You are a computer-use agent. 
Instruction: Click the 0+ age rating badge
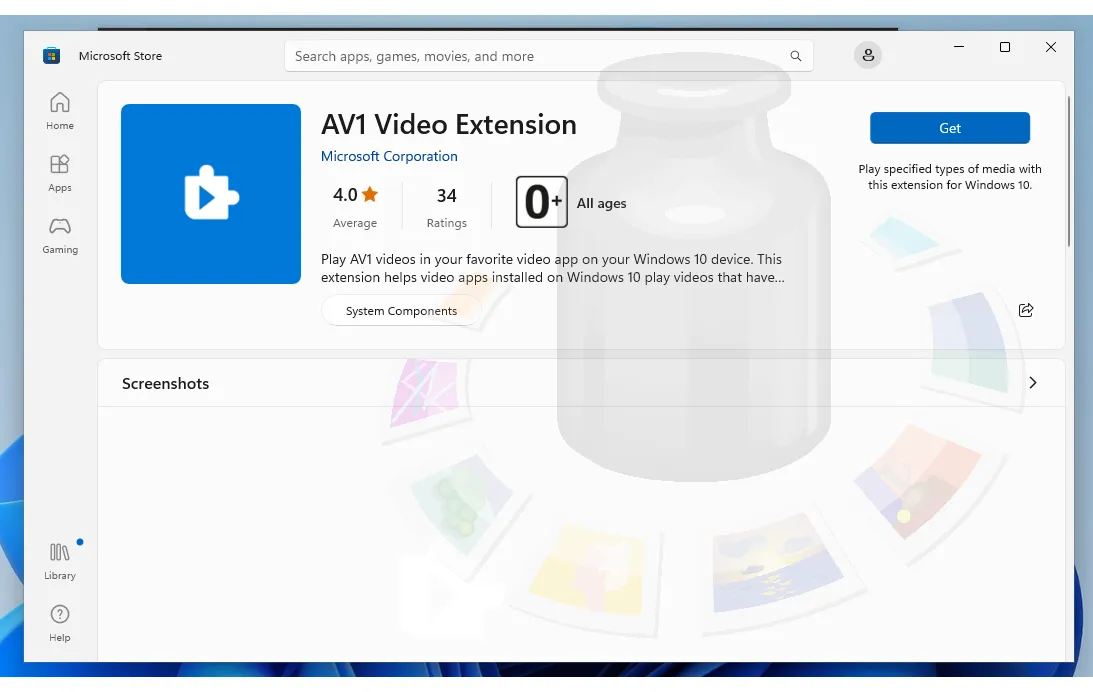(542, 202)
